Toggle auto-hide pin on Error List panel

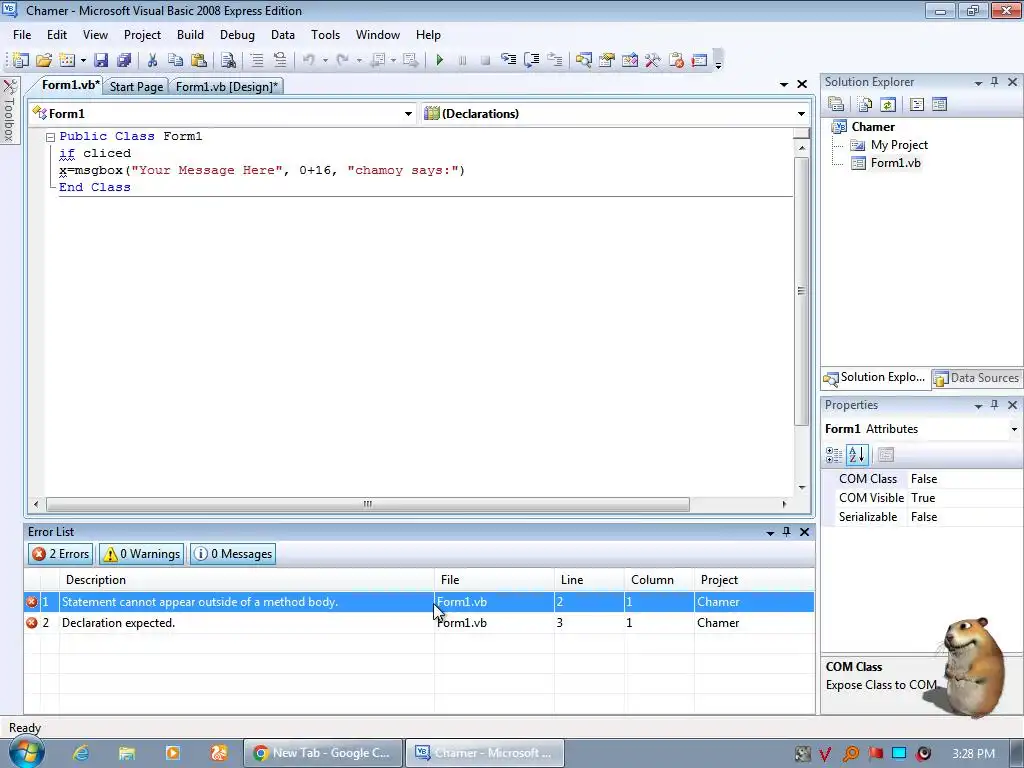click(786, 532)
